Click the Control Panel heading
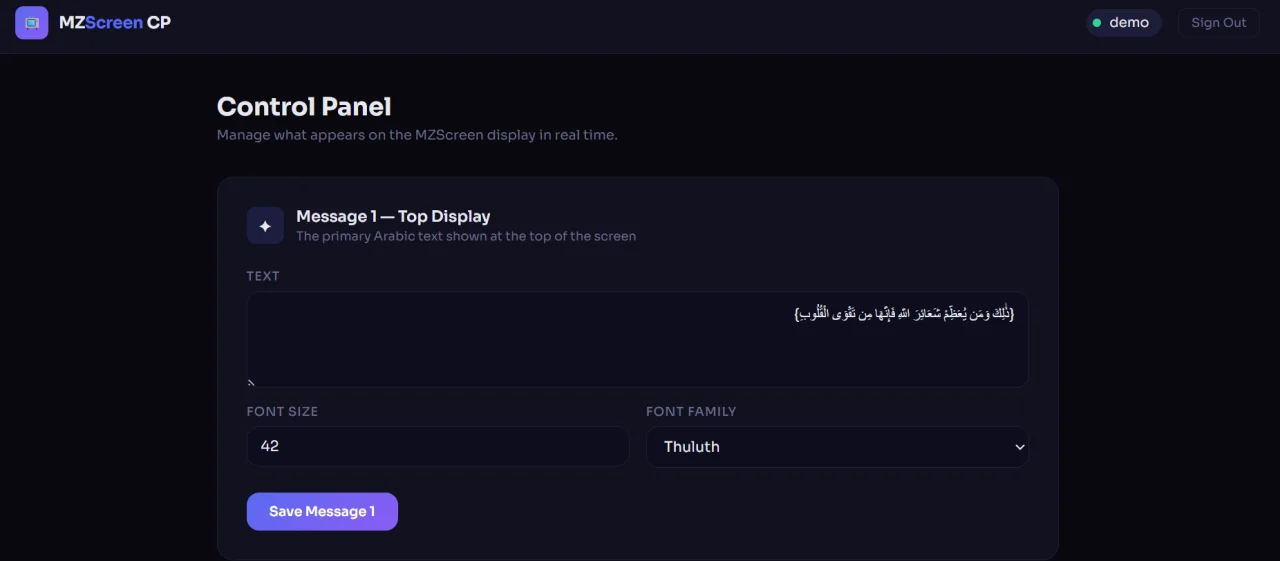The image size is (1280, 561). click(304, 107)
